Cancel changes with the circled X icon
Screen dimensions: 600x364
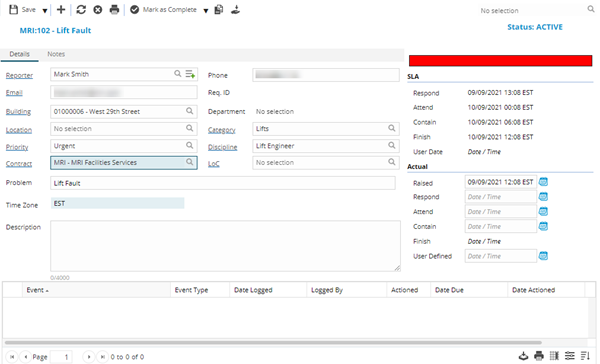tap(98, 10)
